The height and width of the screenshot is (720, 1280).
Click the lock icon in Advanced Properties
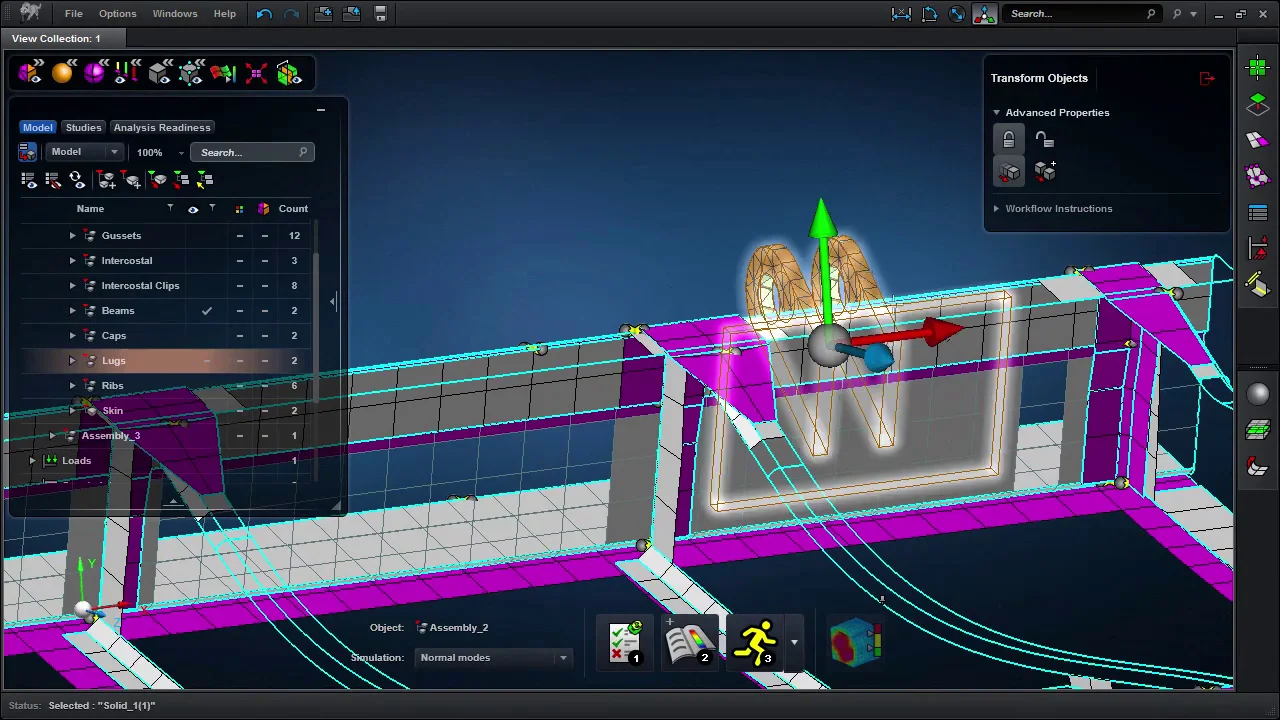[1009, 140]
